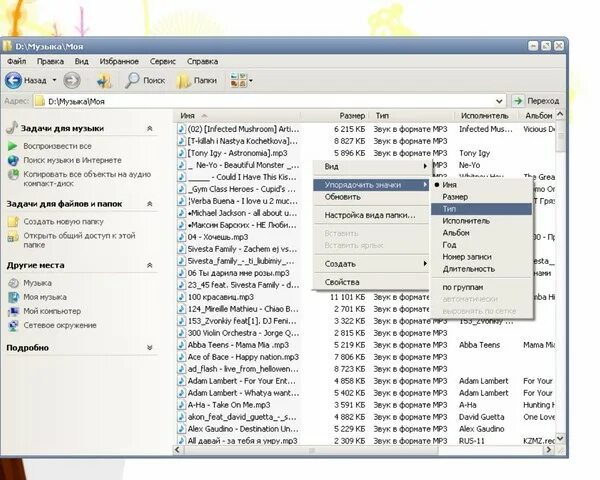
Task: Click the globe icon for Поиск музыки в Интернете
Action: 13,160
